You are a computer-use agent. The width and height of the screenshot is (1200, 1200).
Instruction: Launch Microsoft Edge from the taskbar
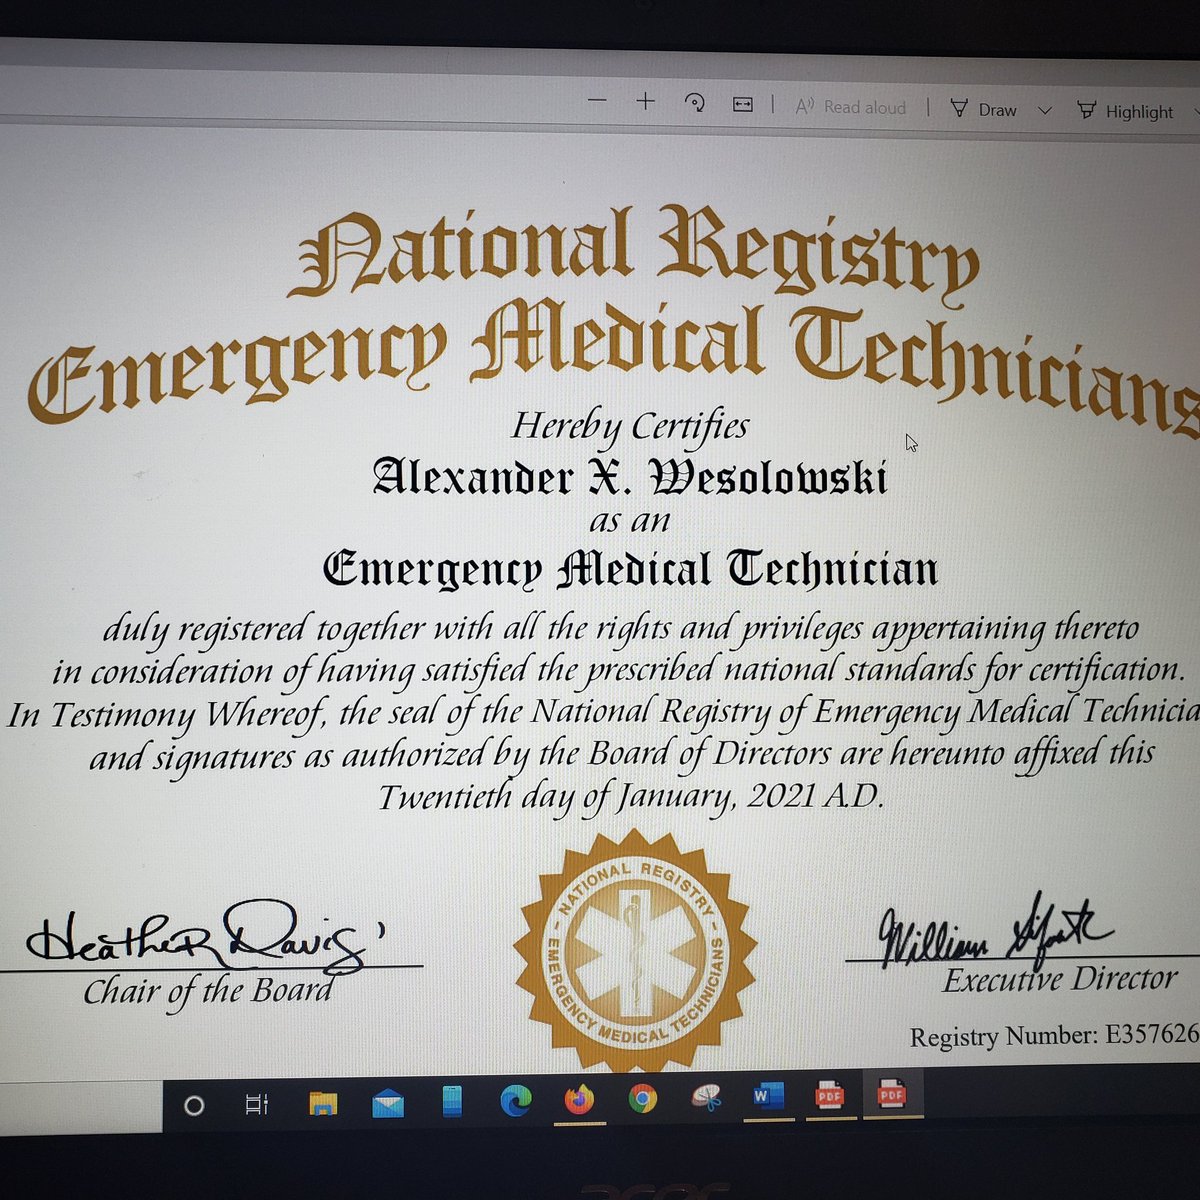515,1101
